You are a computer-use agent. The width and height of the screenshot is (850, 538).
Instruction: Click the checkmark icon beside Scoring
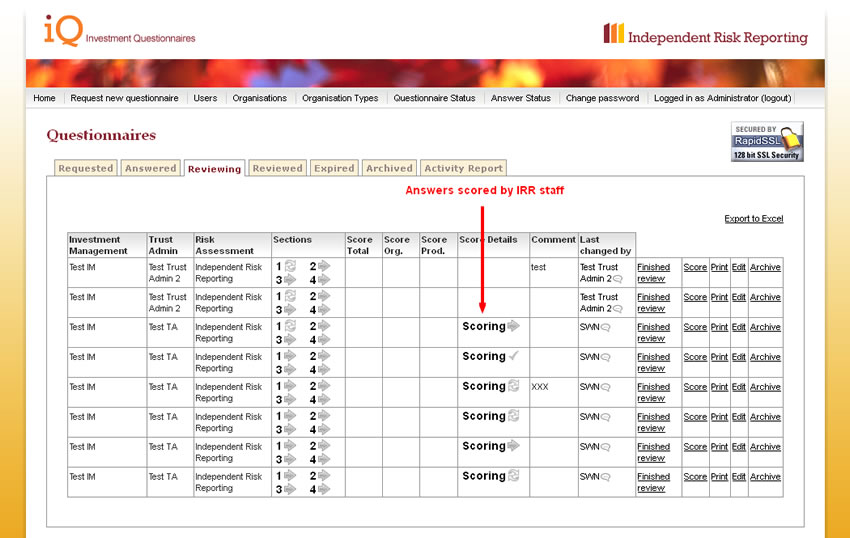(x=513, y=356)
